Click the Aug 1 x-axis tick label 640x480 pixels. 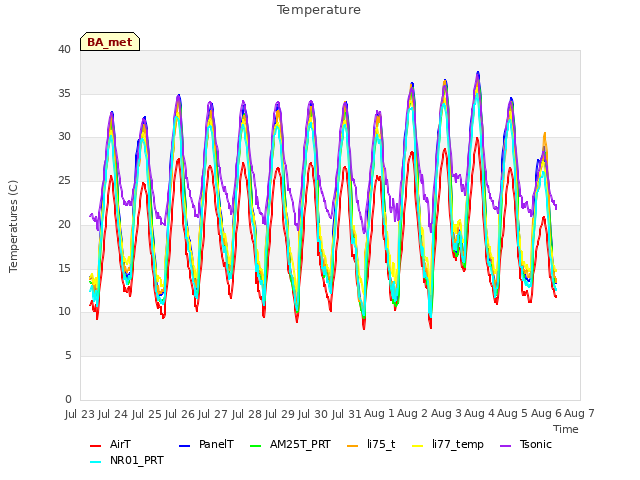tap(379, 414)
